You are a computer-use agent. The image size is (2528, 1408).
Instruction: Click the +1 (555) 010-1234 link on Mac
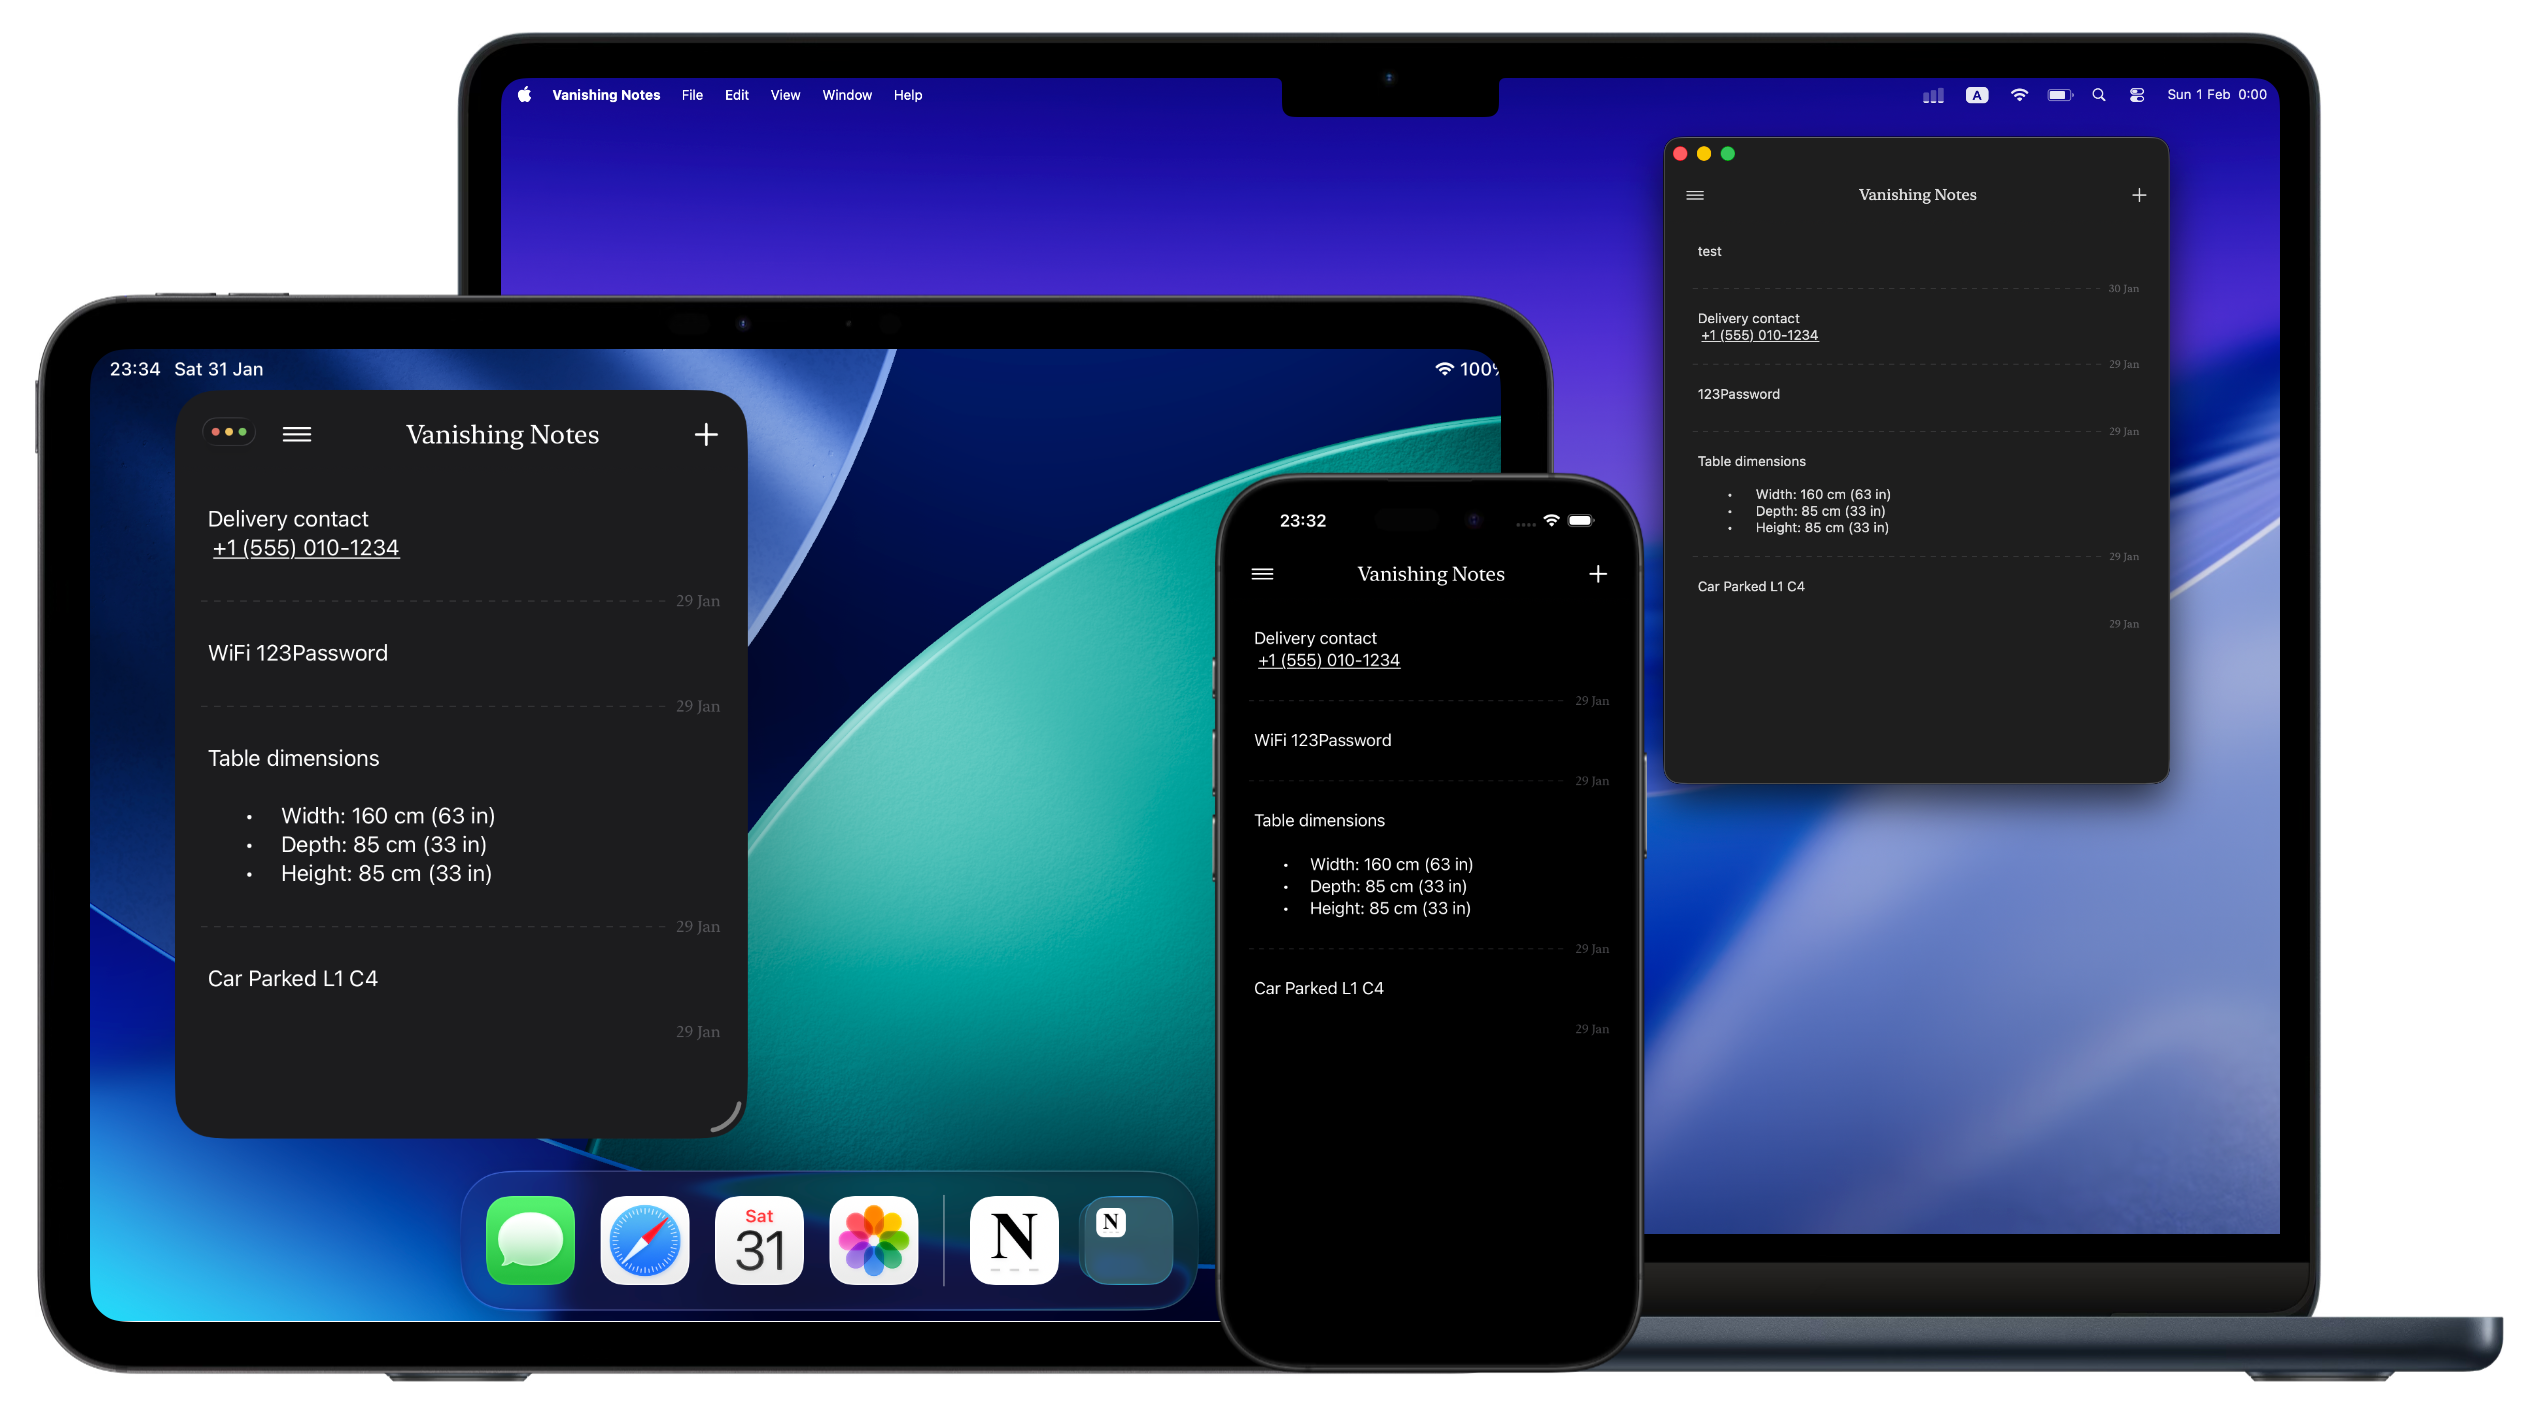tap(1760, 334)
